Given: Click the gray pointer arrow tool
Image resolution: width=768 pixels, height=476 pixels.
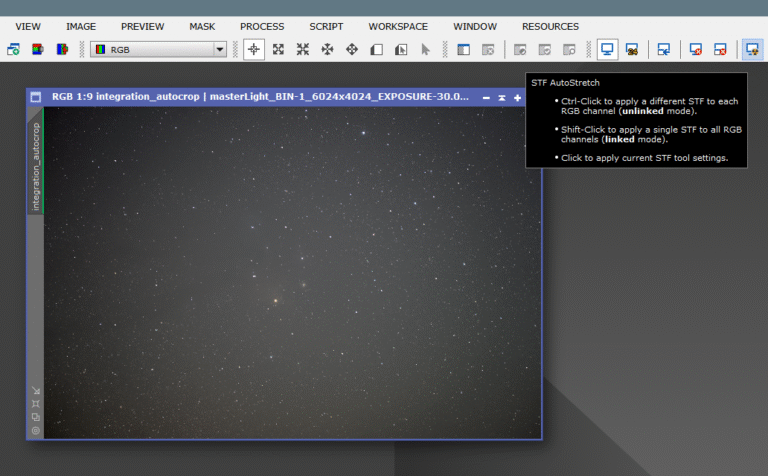Looking at the screenshot, I should coord(425,49).
